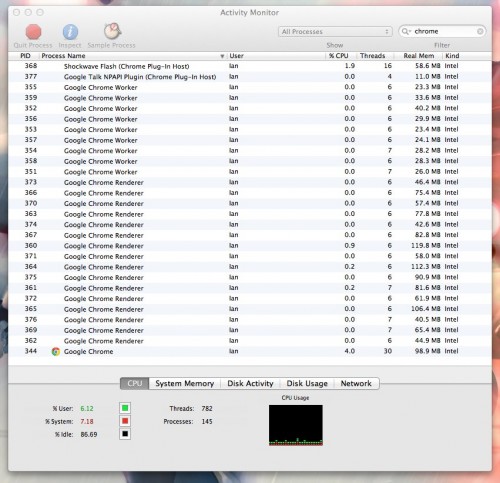Open the blue Inspect info icon
This screenshot has width=500, height=483.
tap(70, 32)
